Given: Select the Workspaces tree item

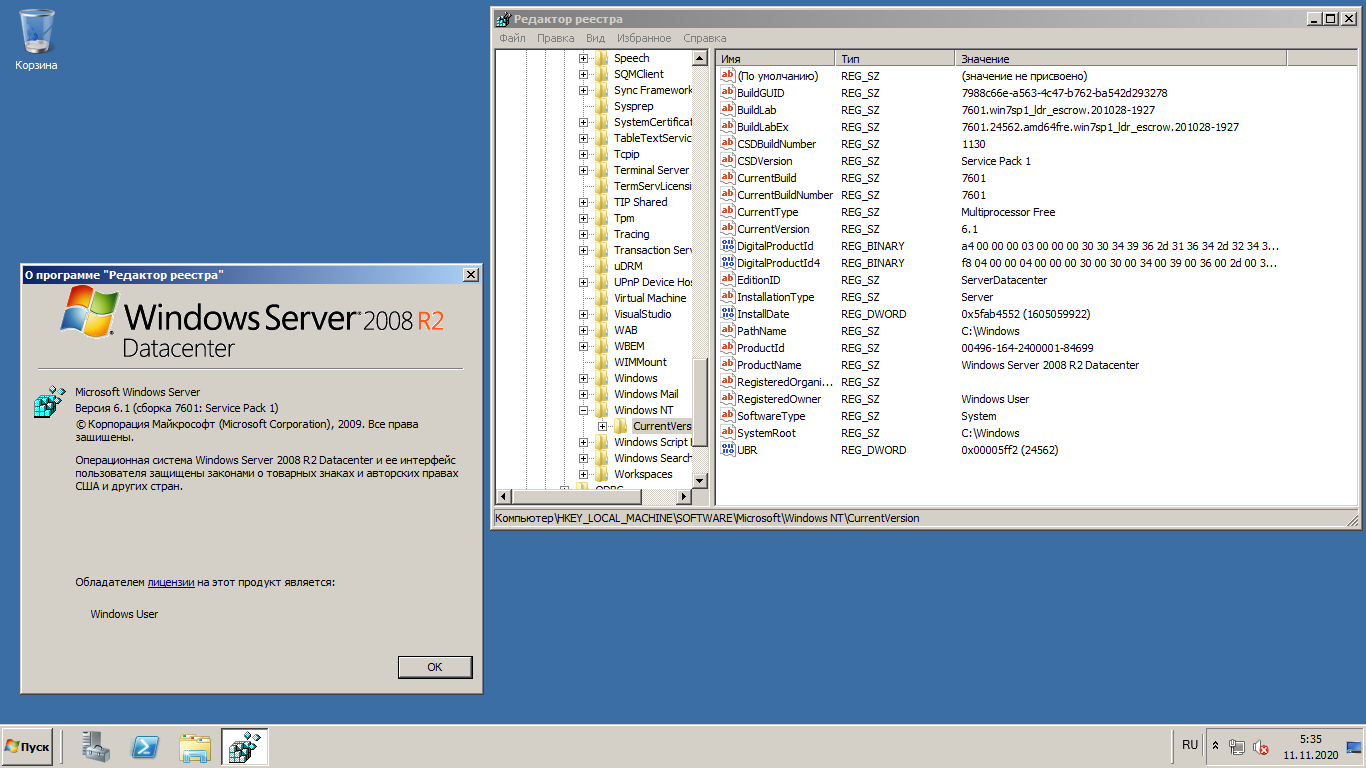Looking at the screenshot, I should coord(643,474).
